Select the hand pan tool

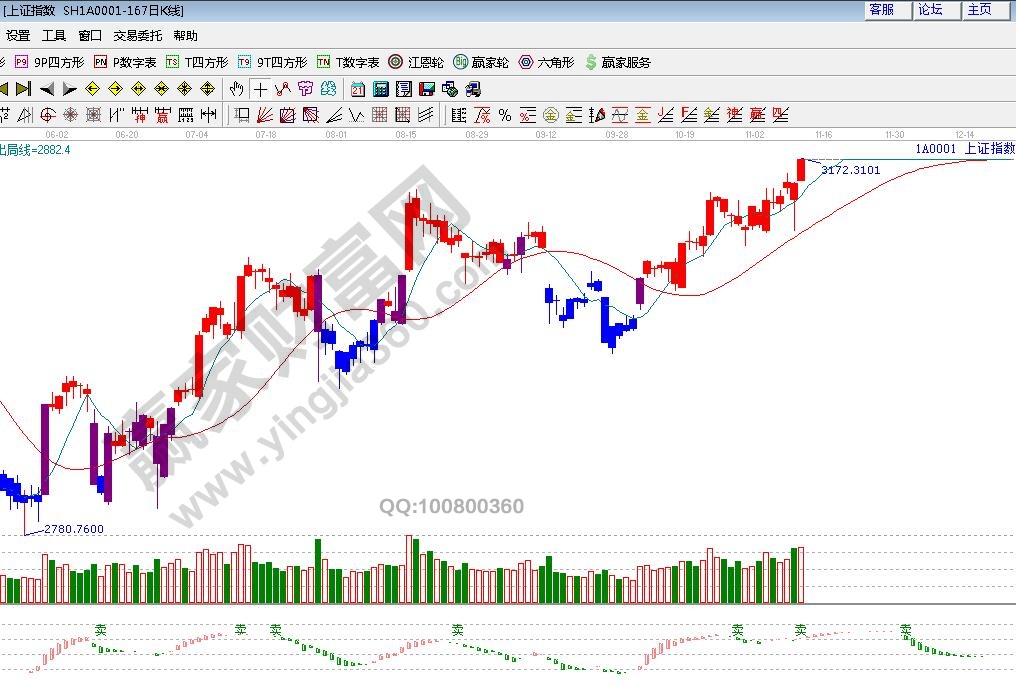click(237, 89)
